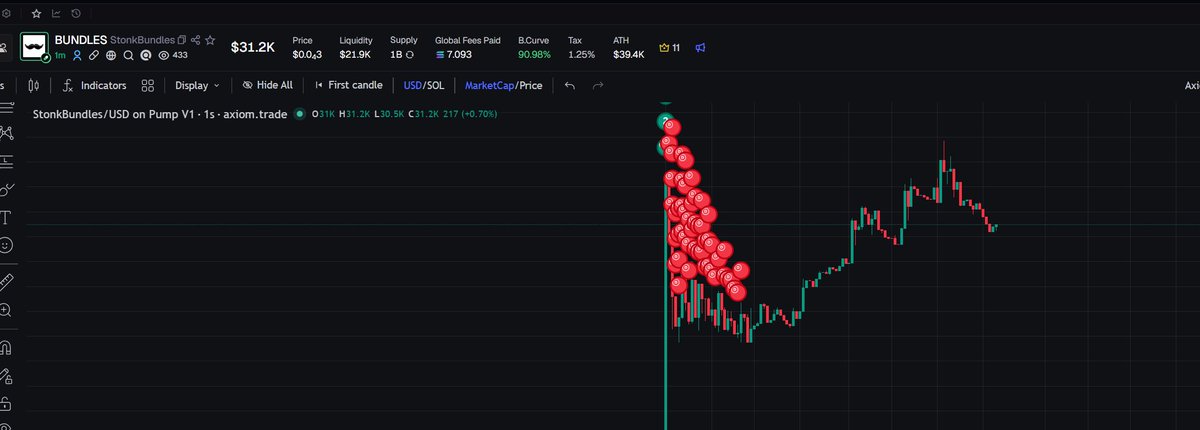The image size is (1200, 430).
Task: Toggle Hide All markers
Action: point(267,85)
